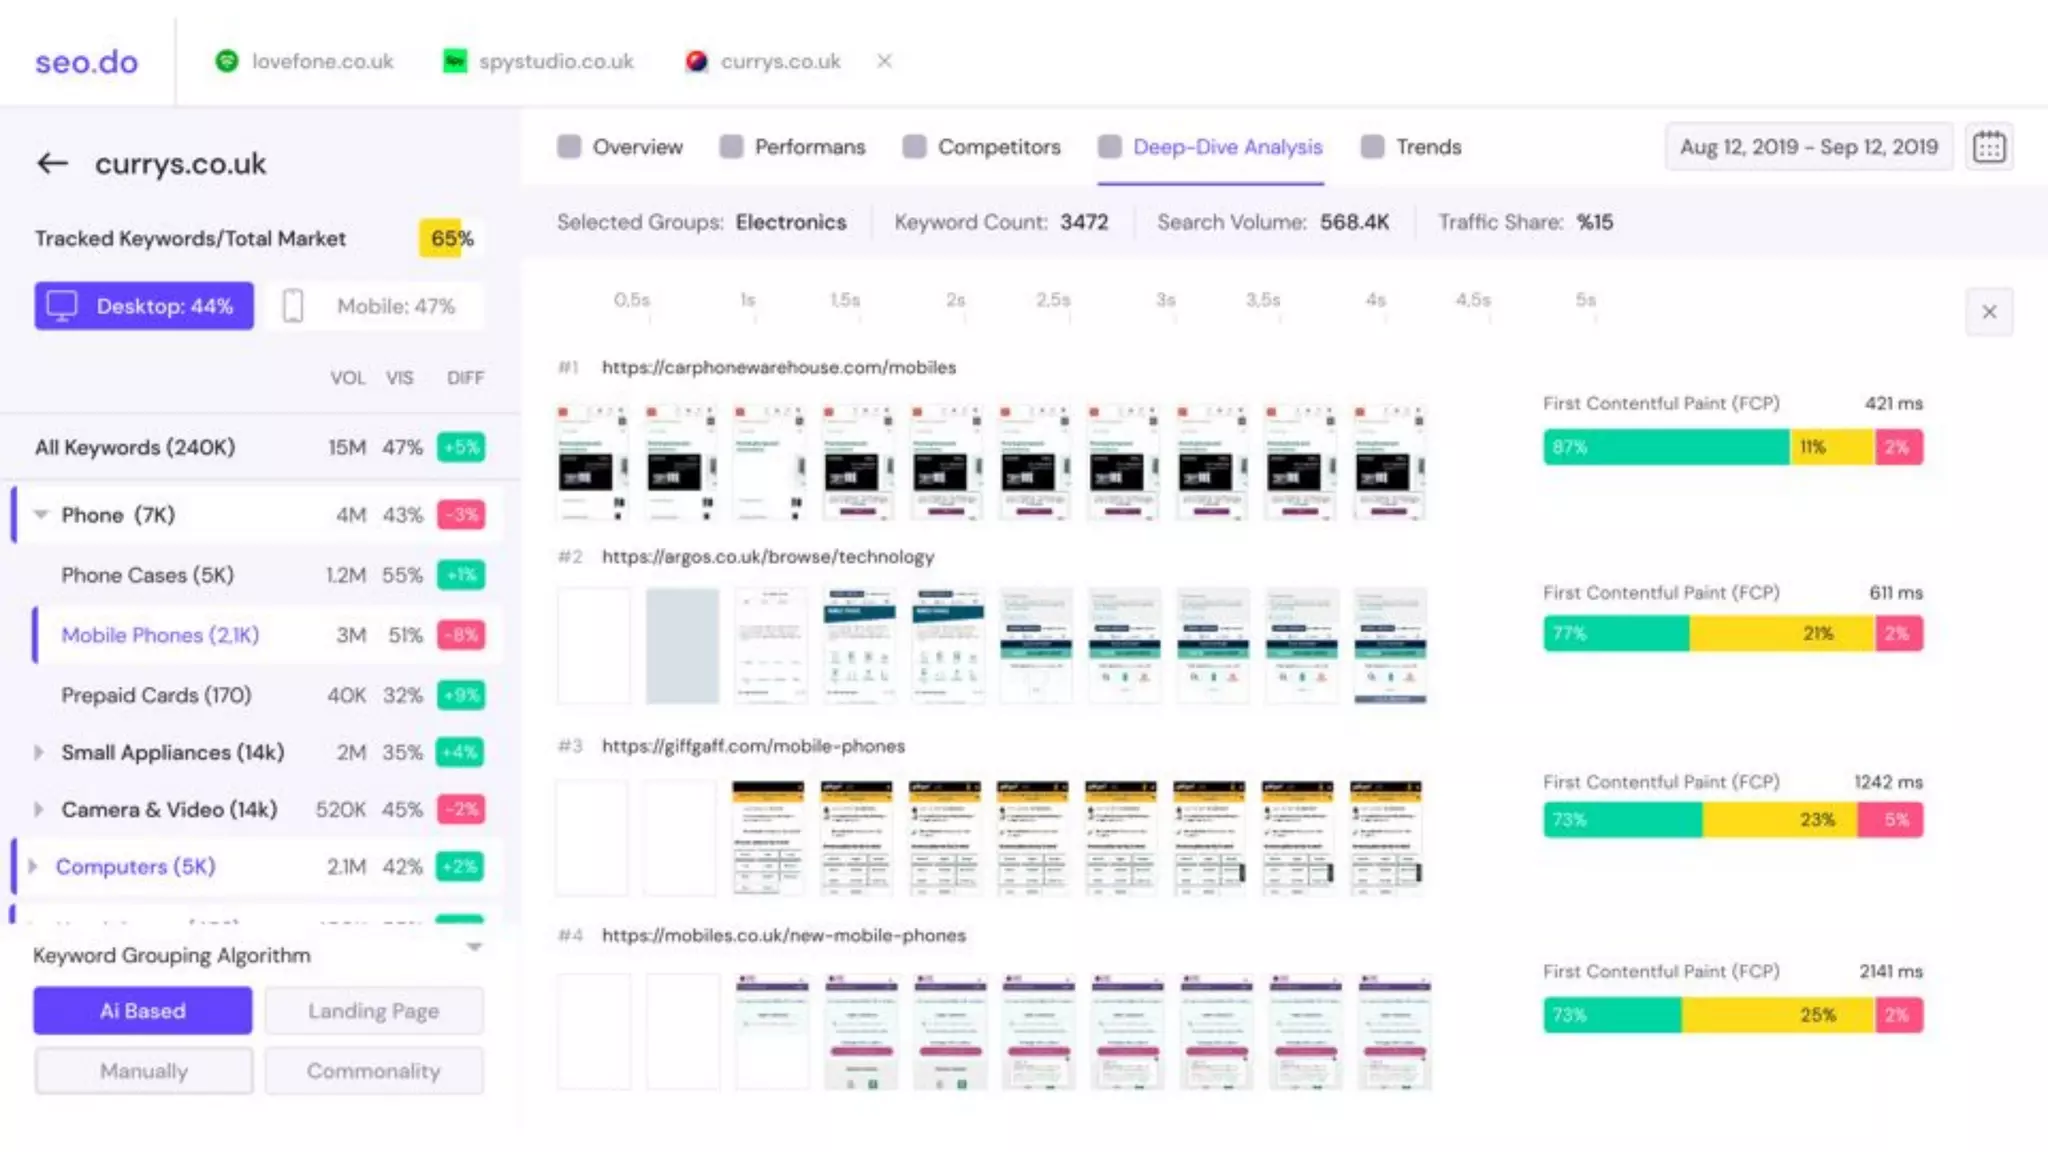Click the mobile phone device icon
Image resolution: width=2048 pixels, height=1152 pixels.
(293, 306)
